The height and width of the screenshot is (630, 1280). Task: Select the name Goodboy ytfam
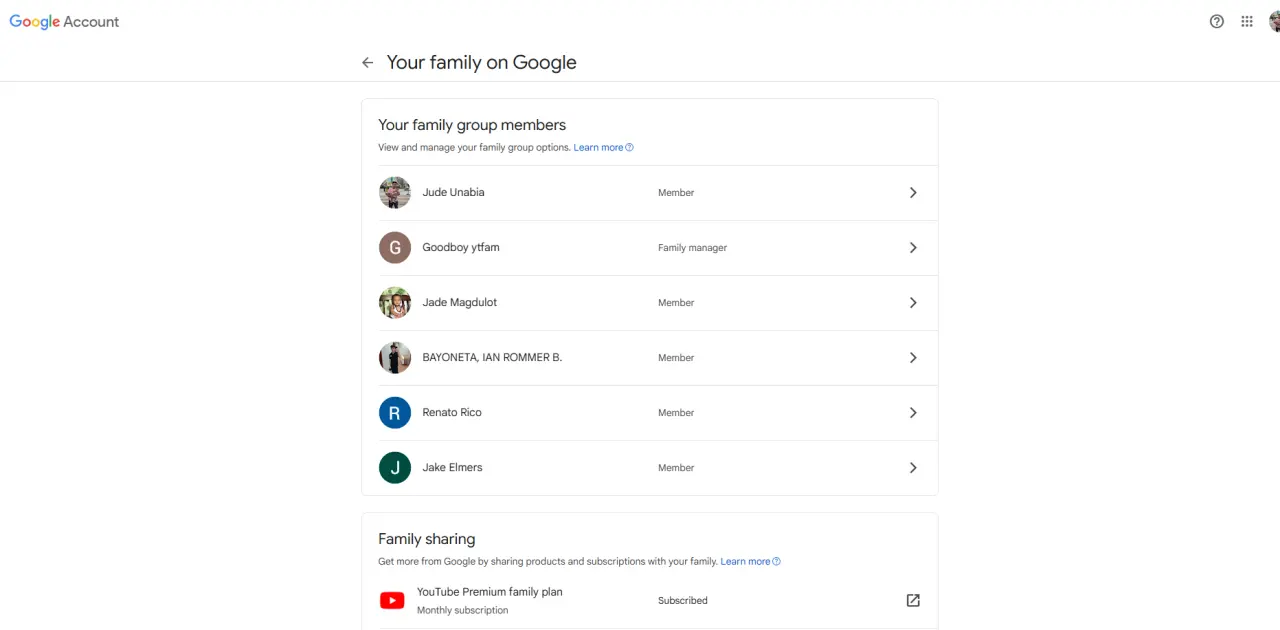[x=461, y=247]
